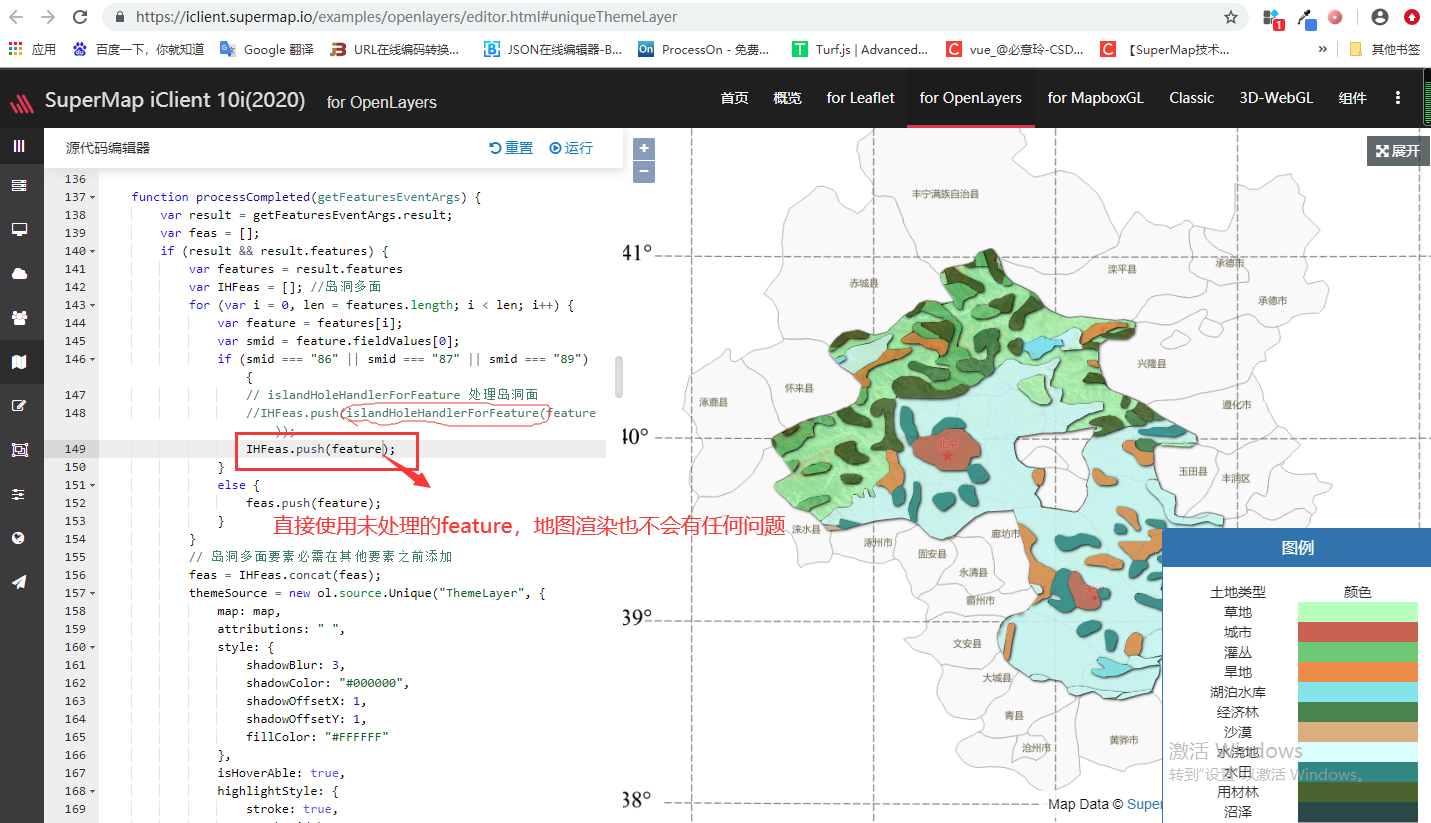Go to the 首页 home tab
Viewport: 1431px width, 823px height.
pos(734,98)
